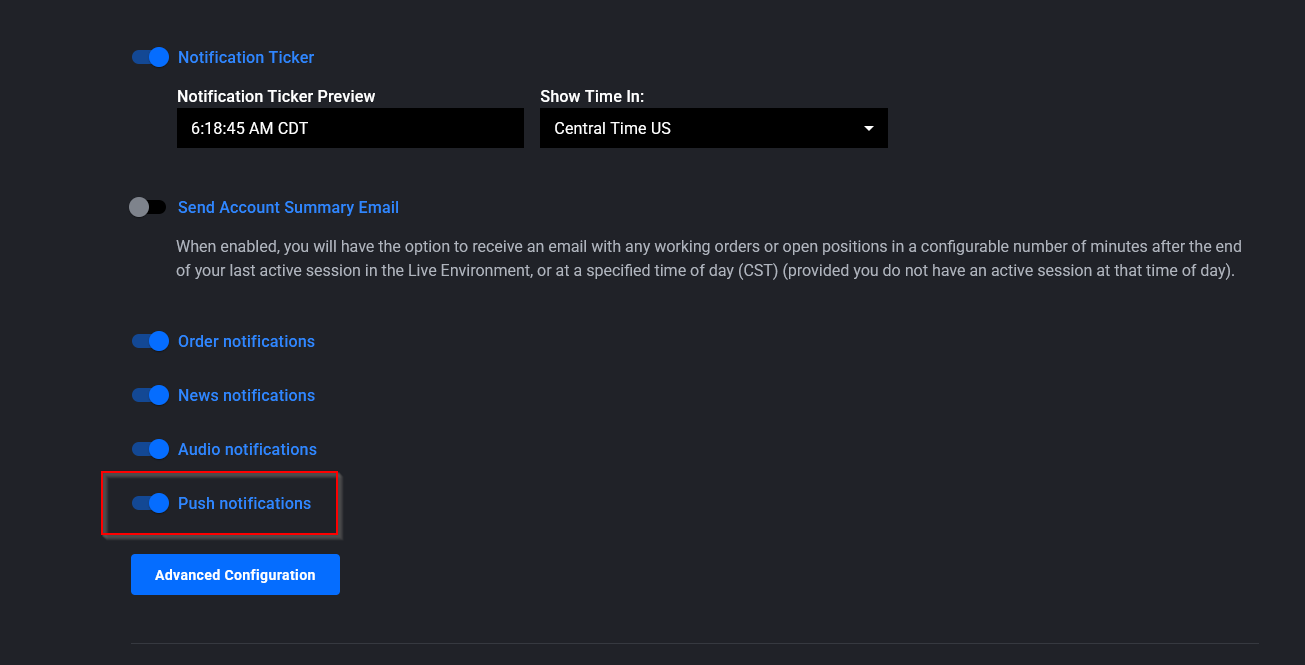
Task: Click the Notification Ticker Preview field
Action: 350,128
